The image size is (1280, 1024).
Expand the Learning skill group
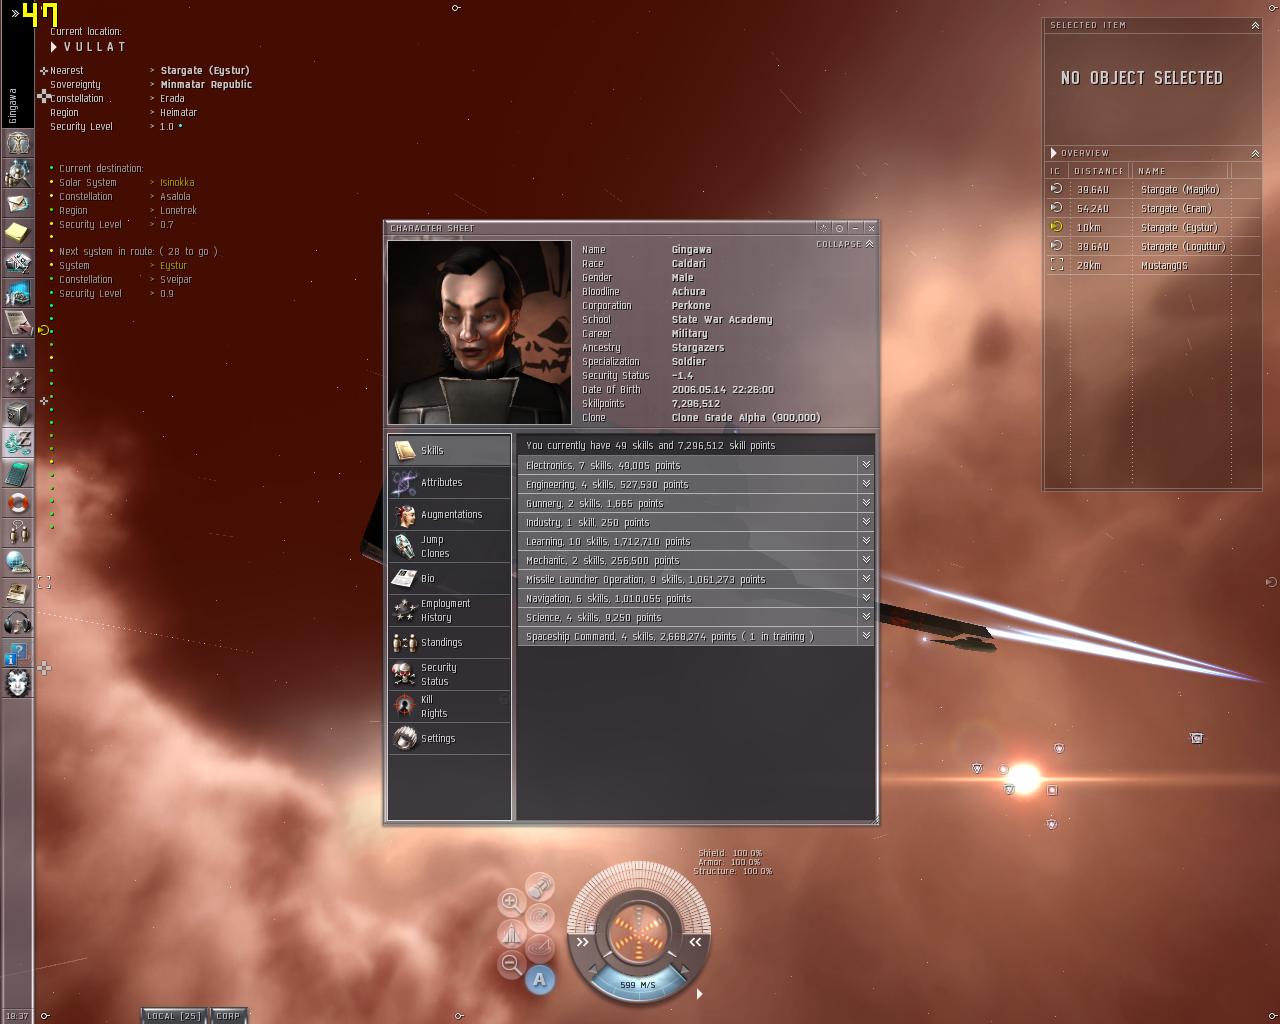(866, 541)
